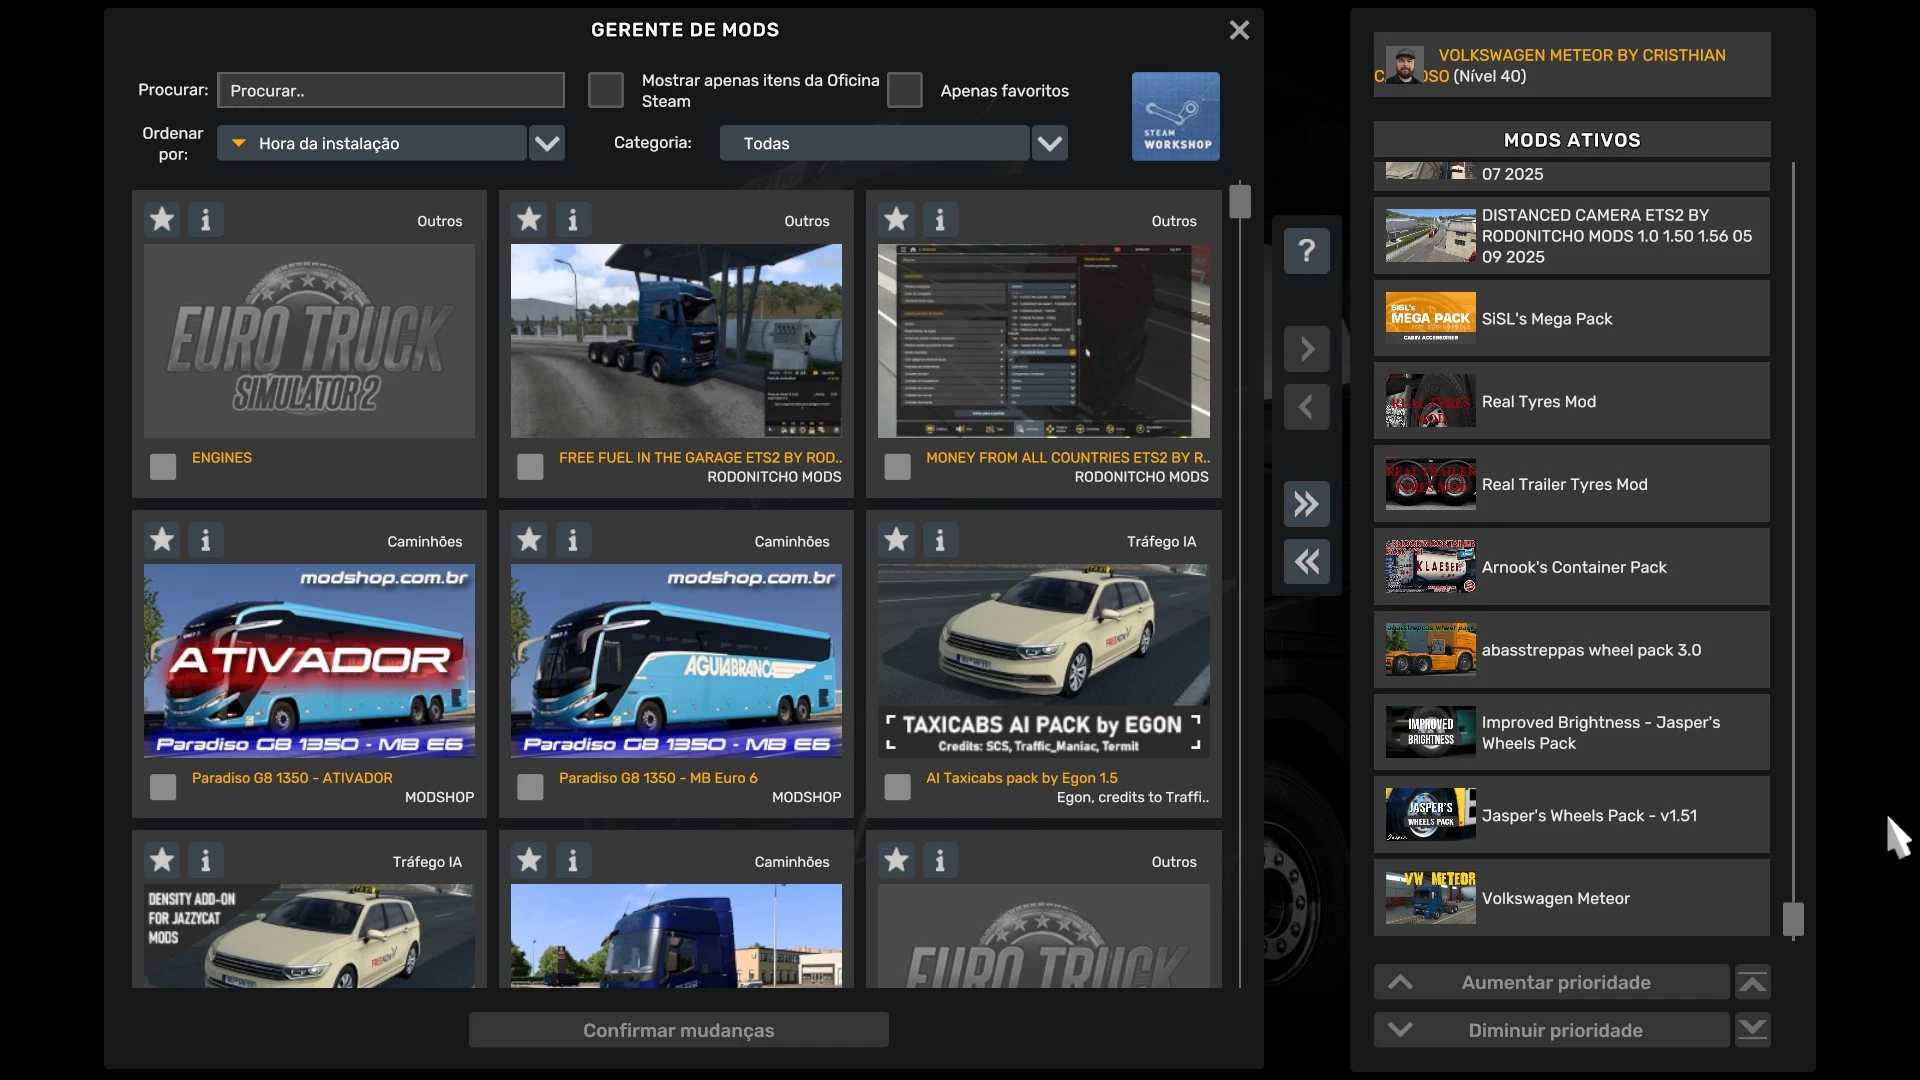The height and width of the screenshot is (1080, 1920).
Task: Activate all mods with double right arrow
Action: click(1306, 504)
